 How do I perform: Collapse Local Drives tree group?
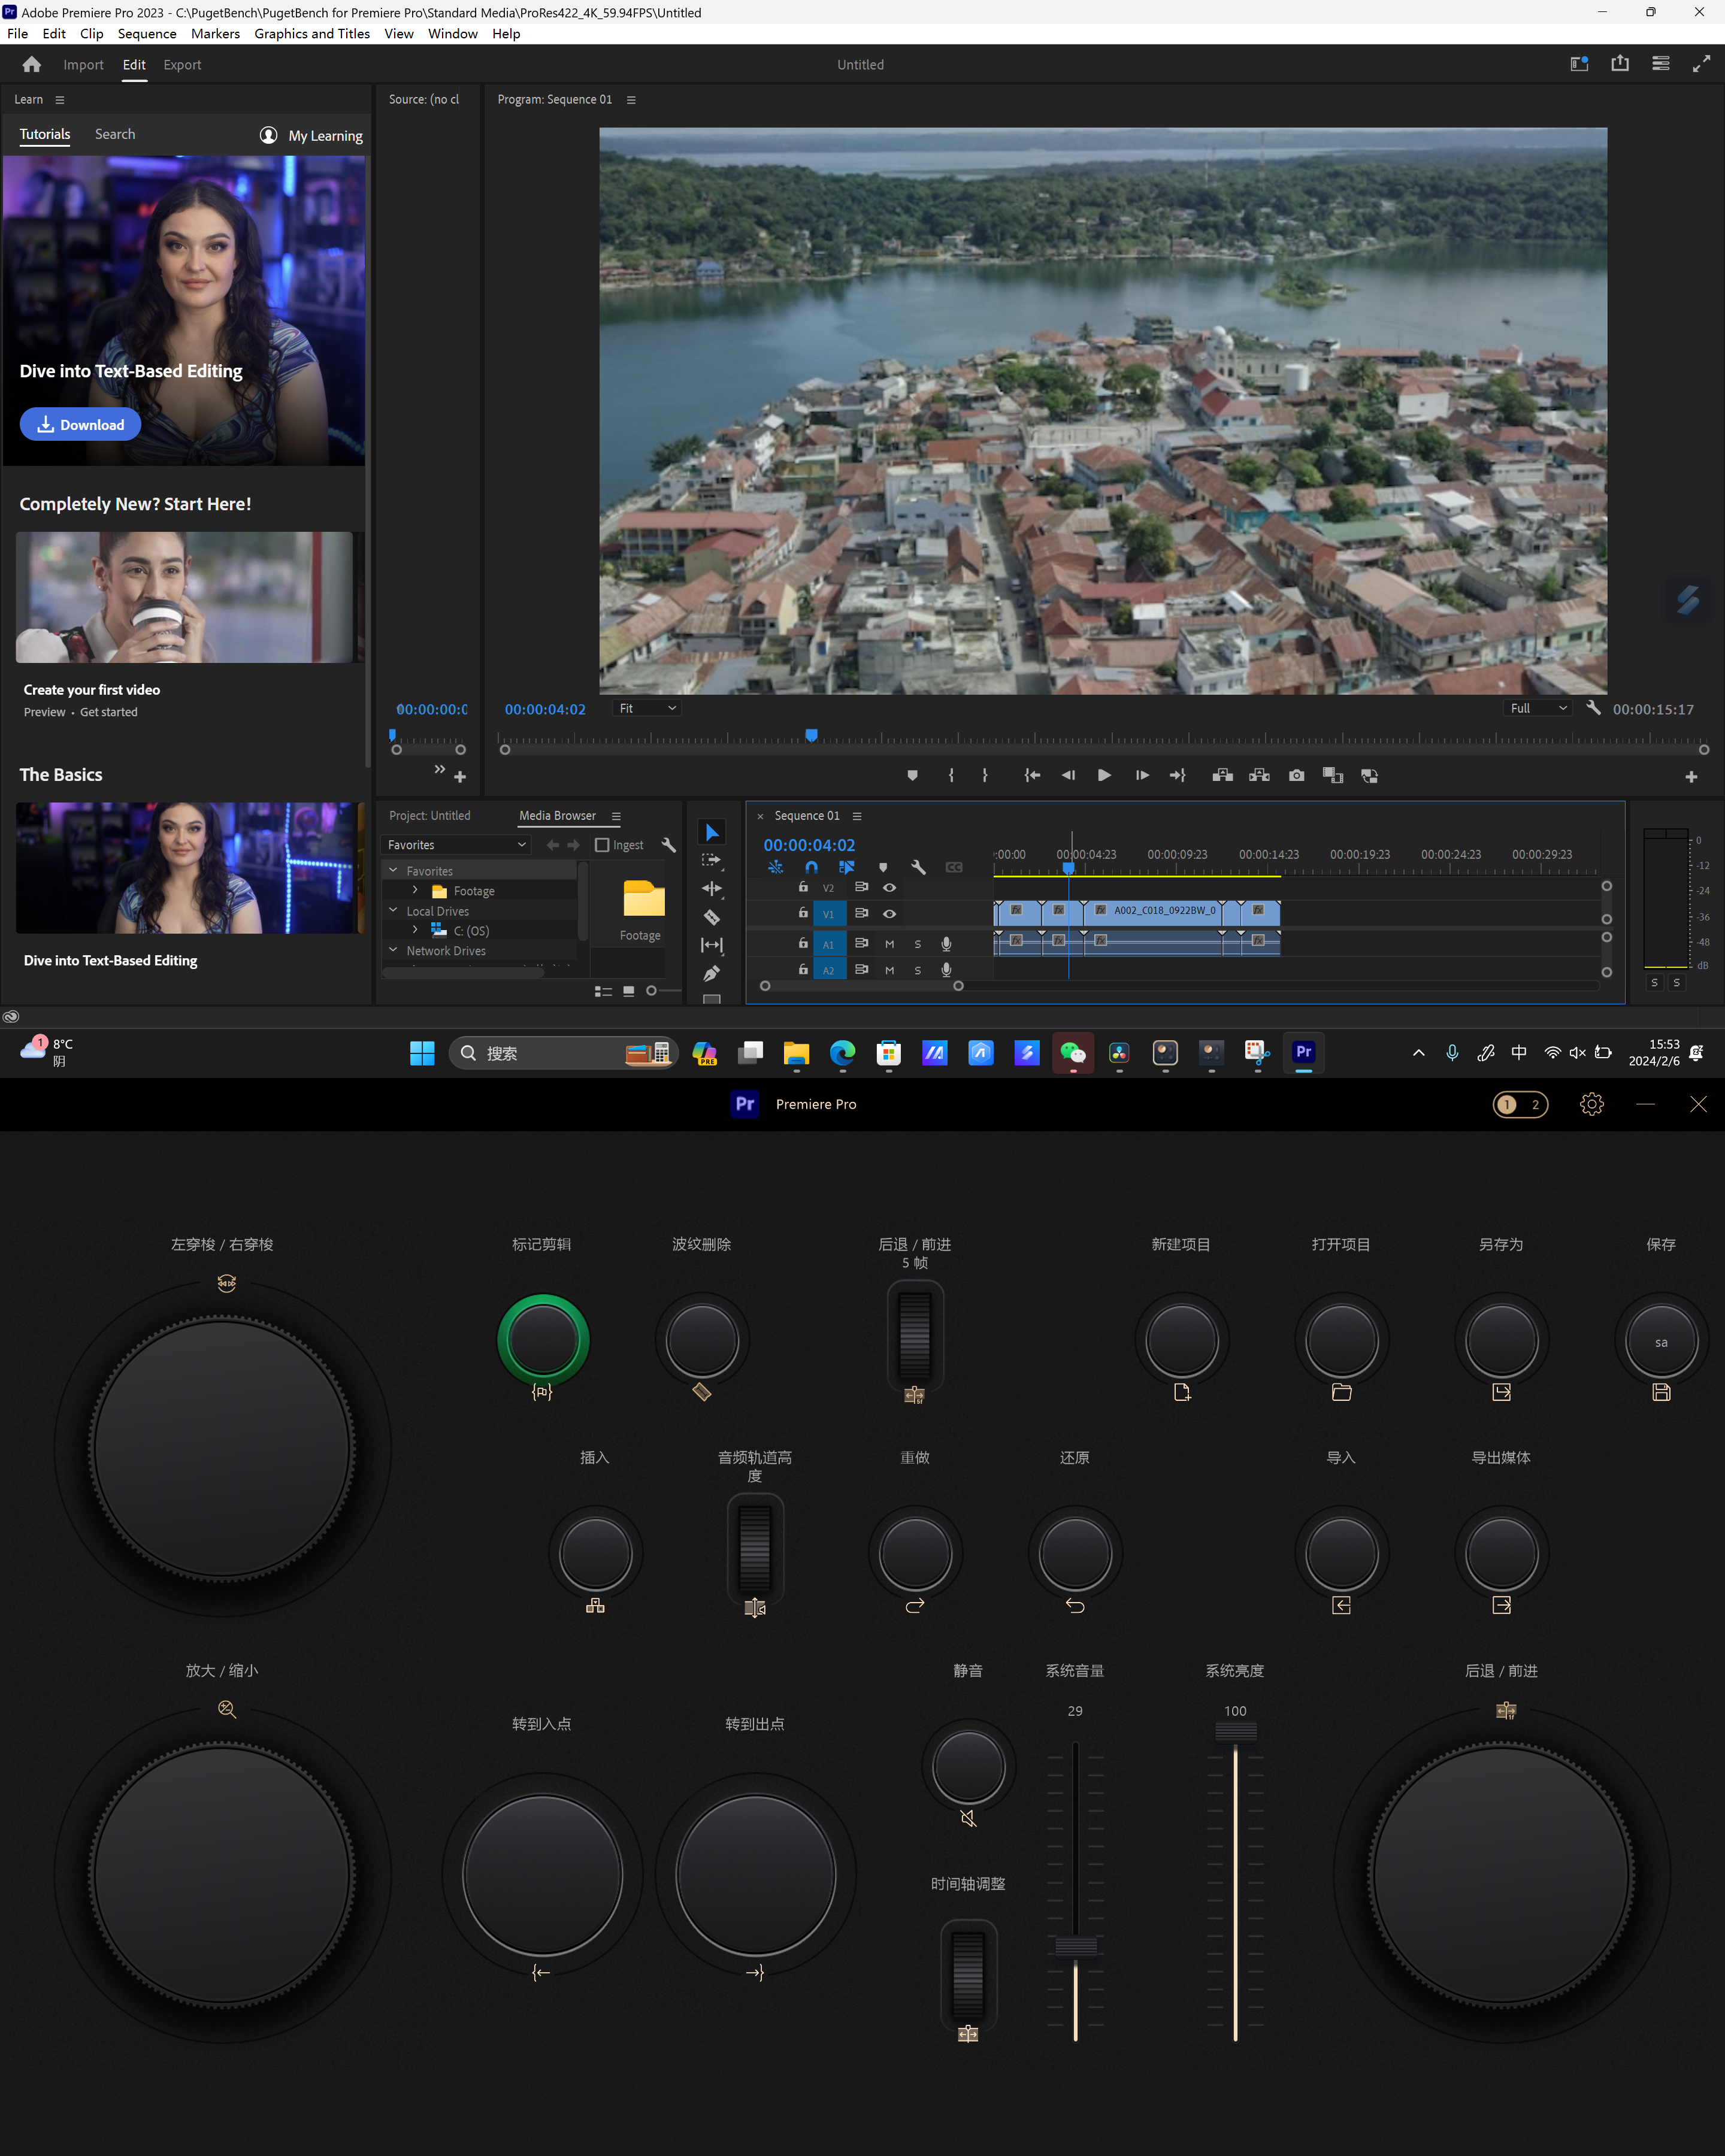pos(393,910)
